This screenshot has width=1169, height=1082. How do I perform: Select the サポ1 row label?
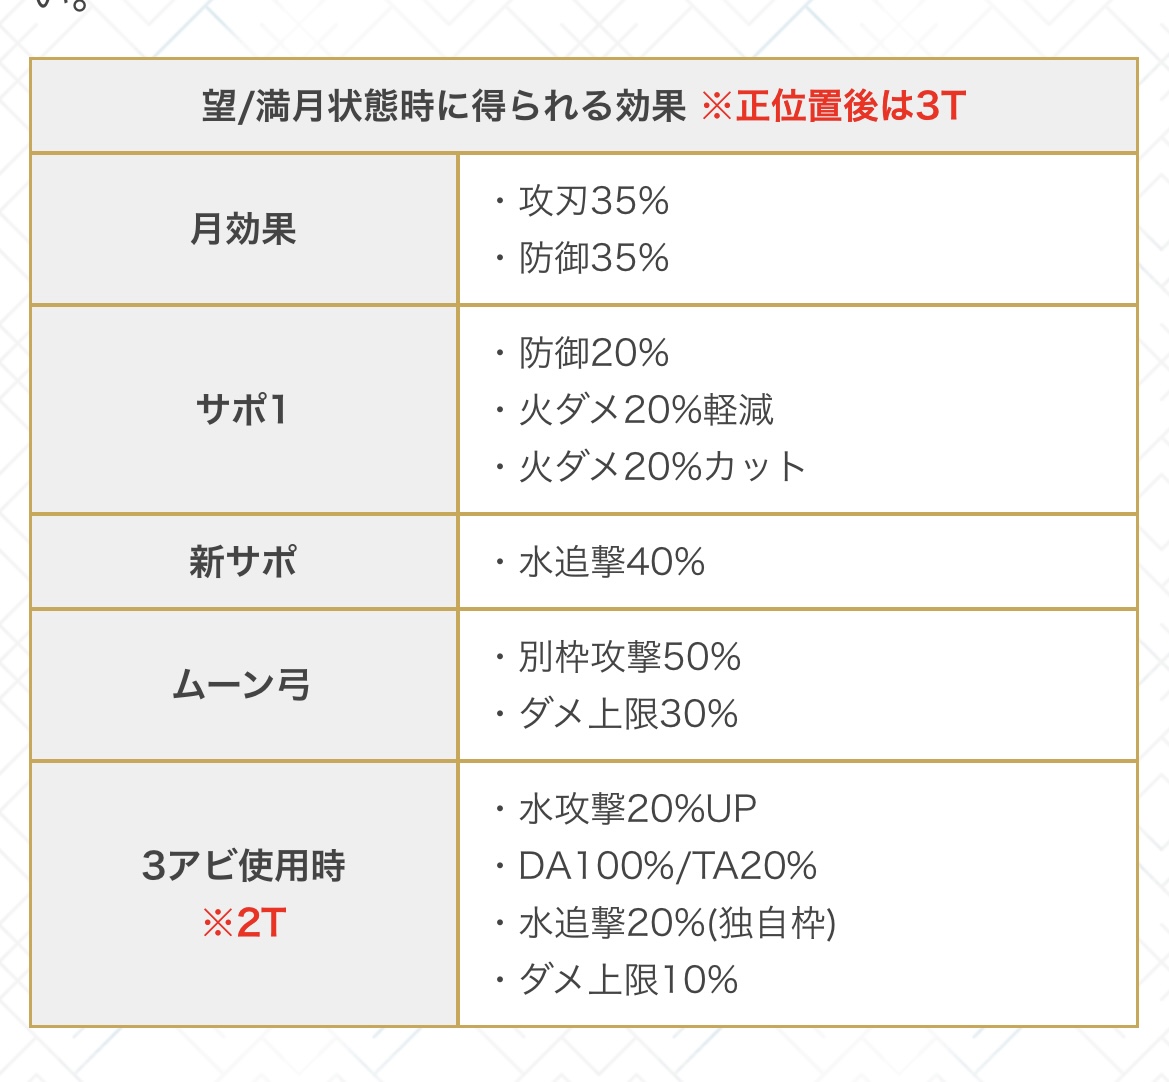(x=244, y=410)
